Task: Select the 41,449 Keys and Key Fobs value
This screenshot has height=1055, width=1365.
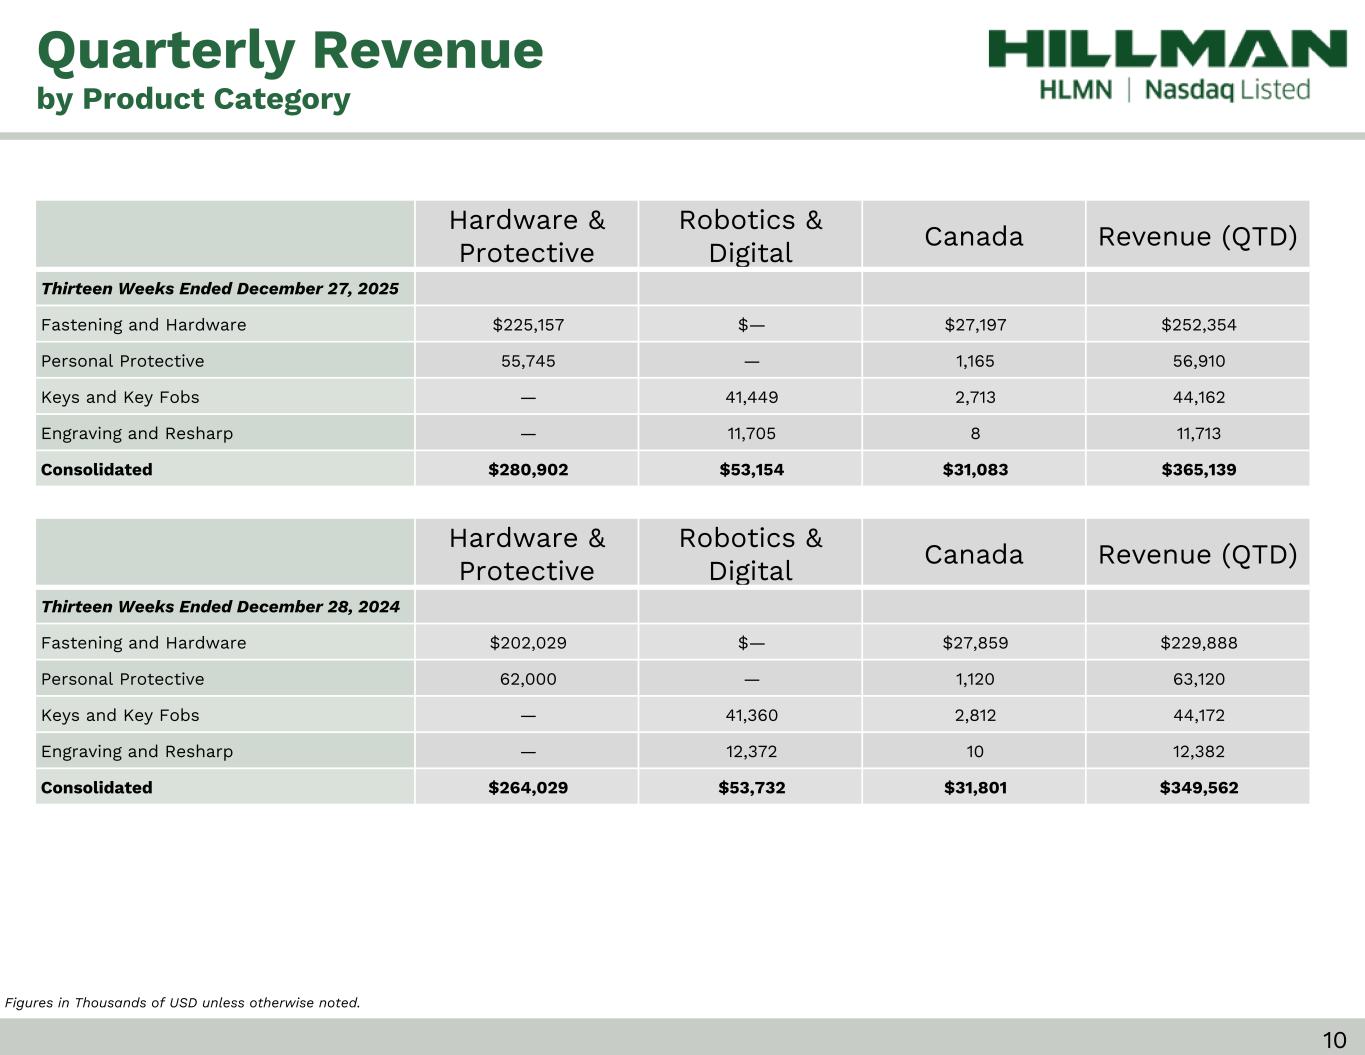Action: pos(751,397)
